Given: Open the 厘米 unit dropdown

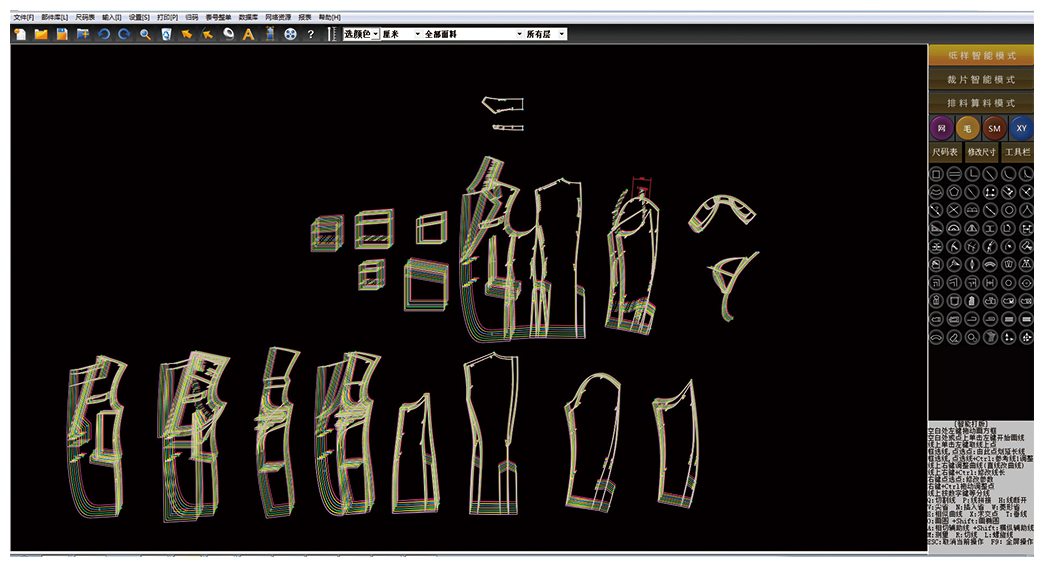Looking at the screenshot, I should coord(401,34).
